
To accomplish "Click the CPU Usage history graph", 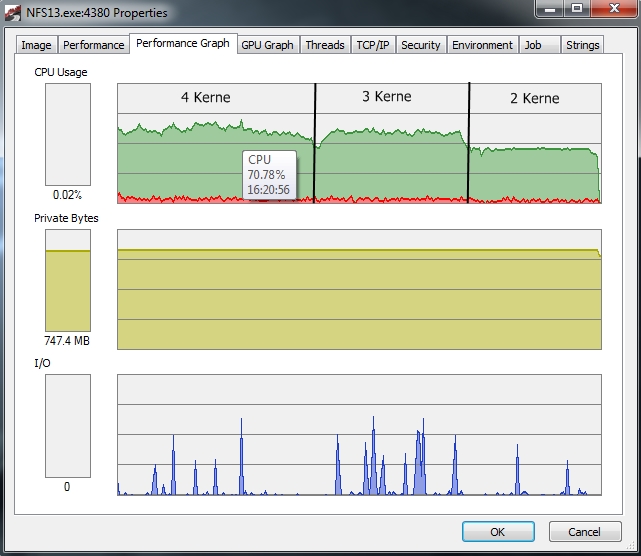I will (359, 143).
